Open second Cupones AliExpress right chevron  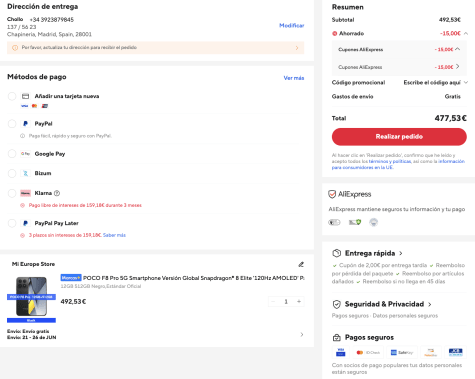[458, 67]
